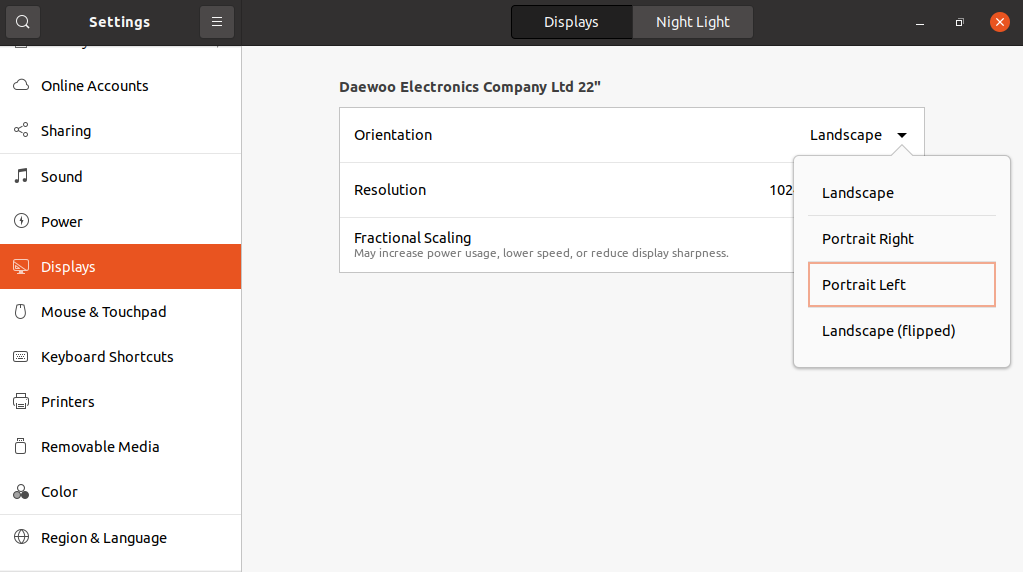Click the Power icon in sidebar
The width and height of the screenshot is (1023, 572).
[x=21, y=221]
